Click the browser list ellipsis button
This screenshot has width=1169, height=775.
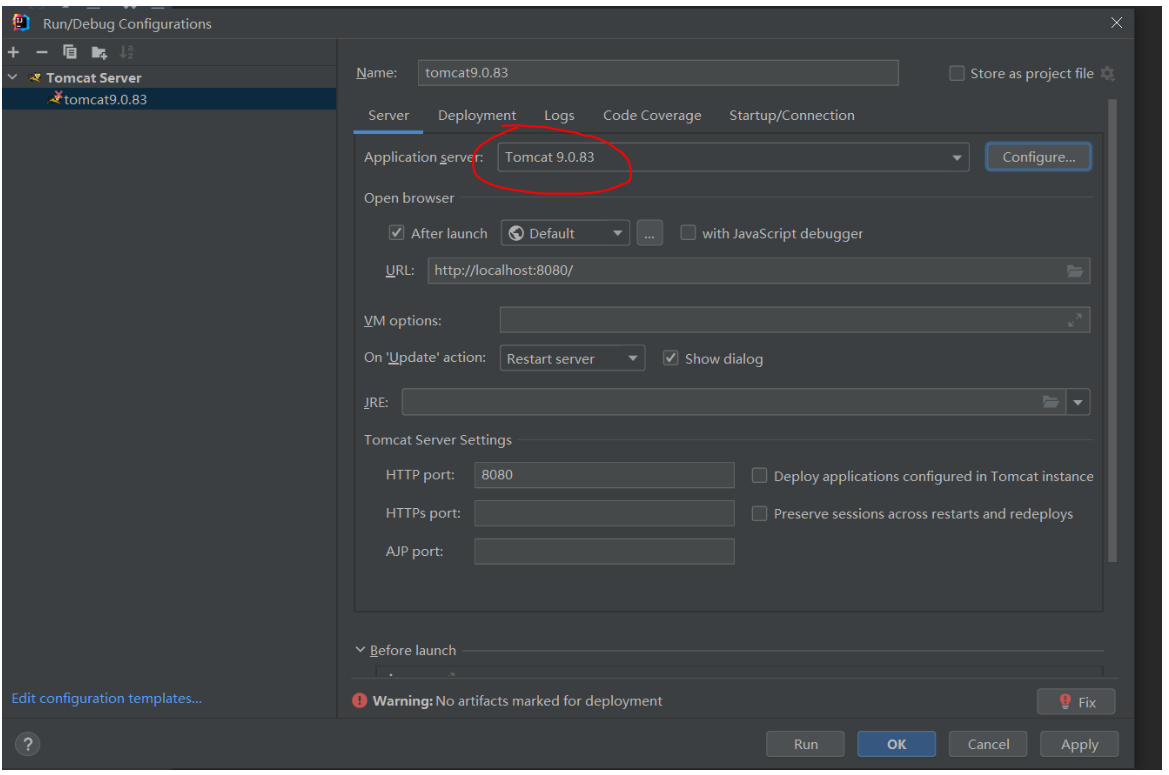click(x=649, y=233)
